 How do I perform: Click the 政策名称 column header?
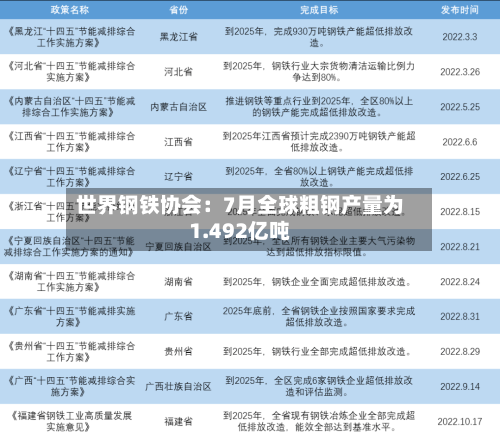[x=70, y=10]
